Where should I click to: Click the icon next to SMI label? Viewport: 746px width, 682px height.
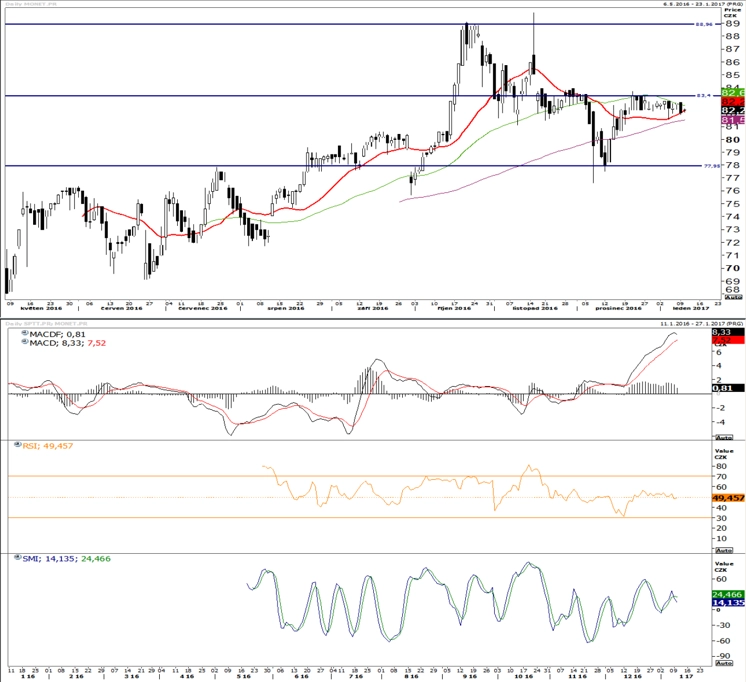coord(18,558)
